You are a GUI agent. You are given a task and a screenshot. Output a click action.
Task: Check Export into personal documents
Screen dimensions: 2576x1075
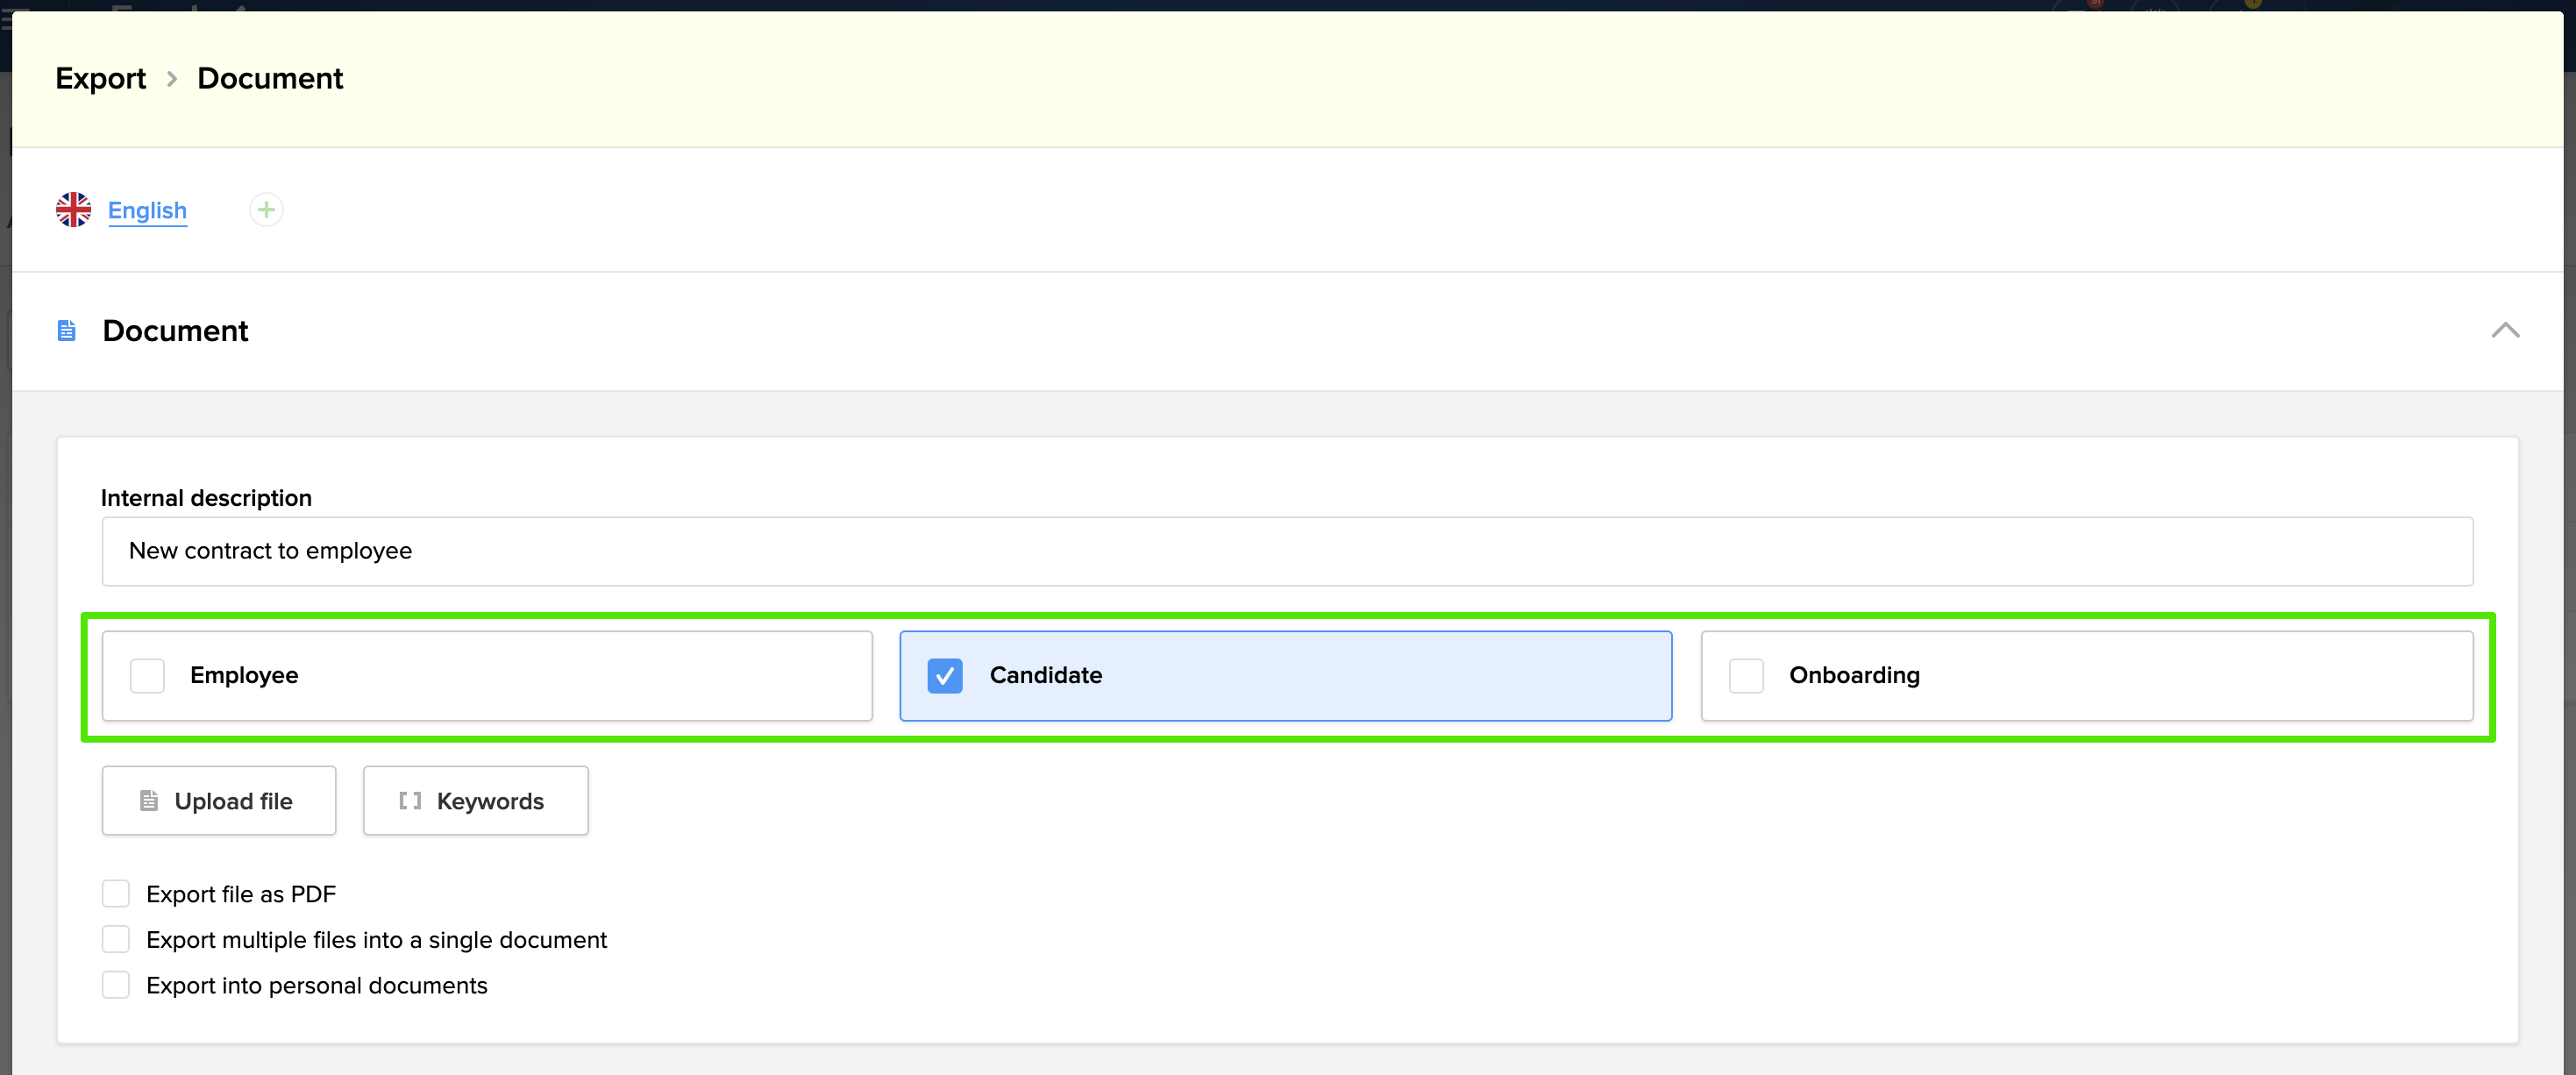point(116,986)
